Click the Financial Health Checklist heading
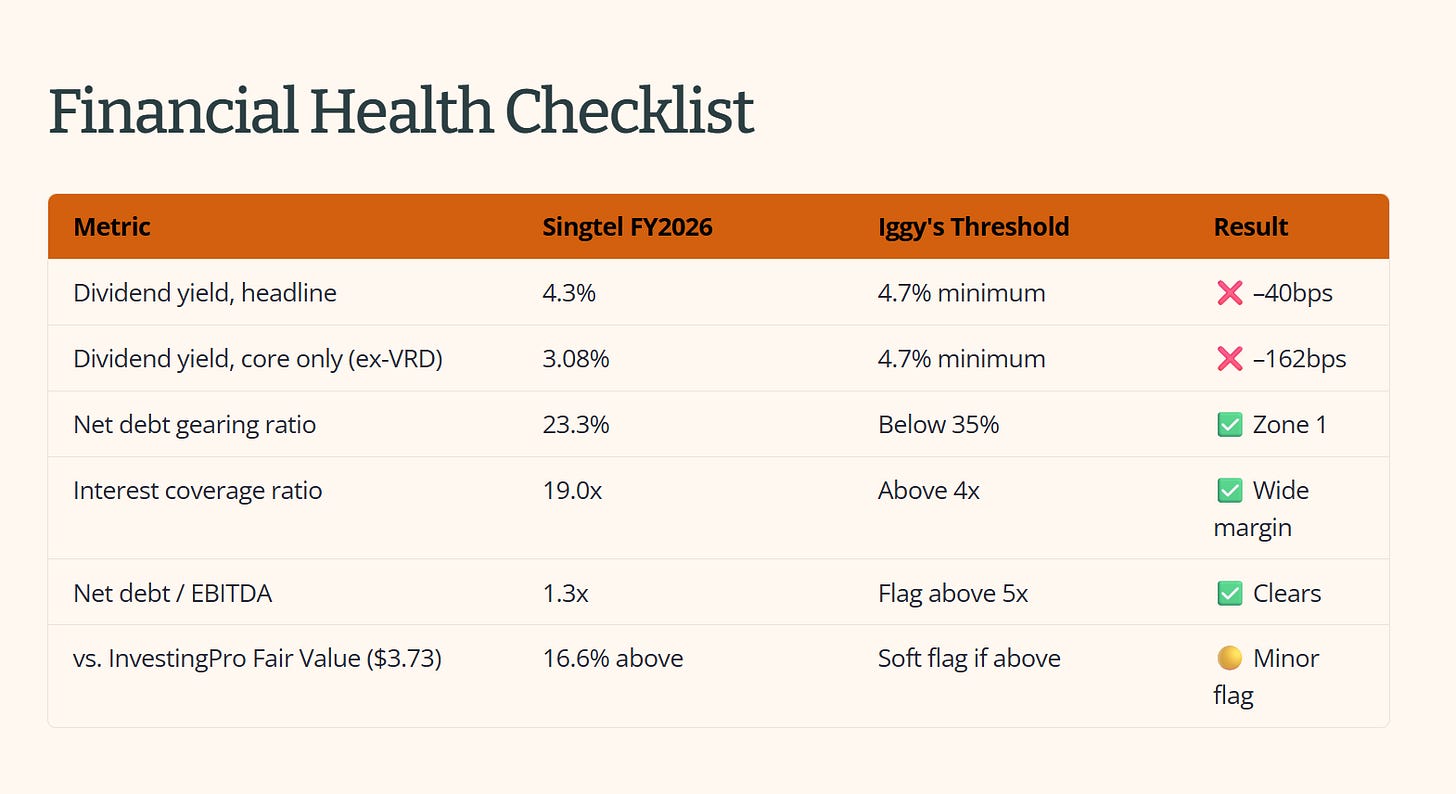Viewport: 1456px width, 794px height. click(x=400, y=111)
